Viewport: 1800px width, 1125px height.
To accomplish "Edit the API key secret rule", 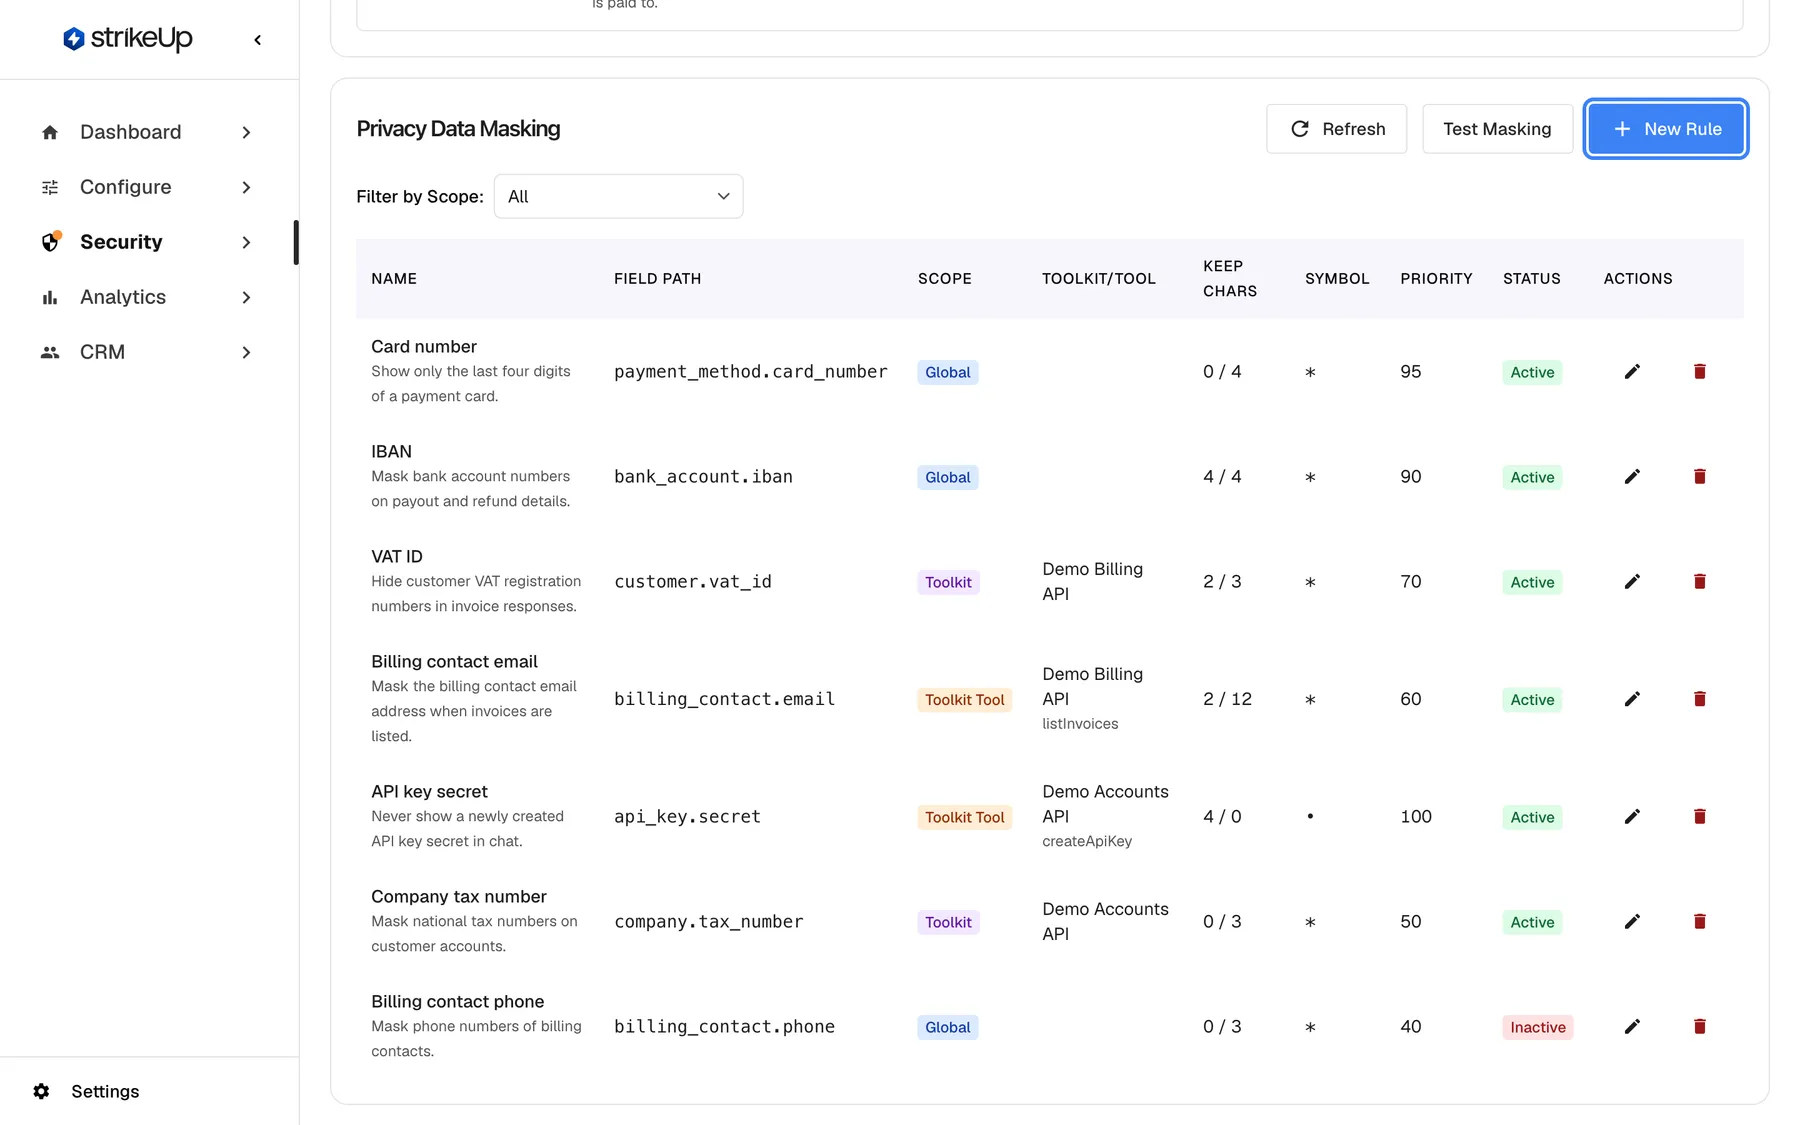I will 1632,817.
